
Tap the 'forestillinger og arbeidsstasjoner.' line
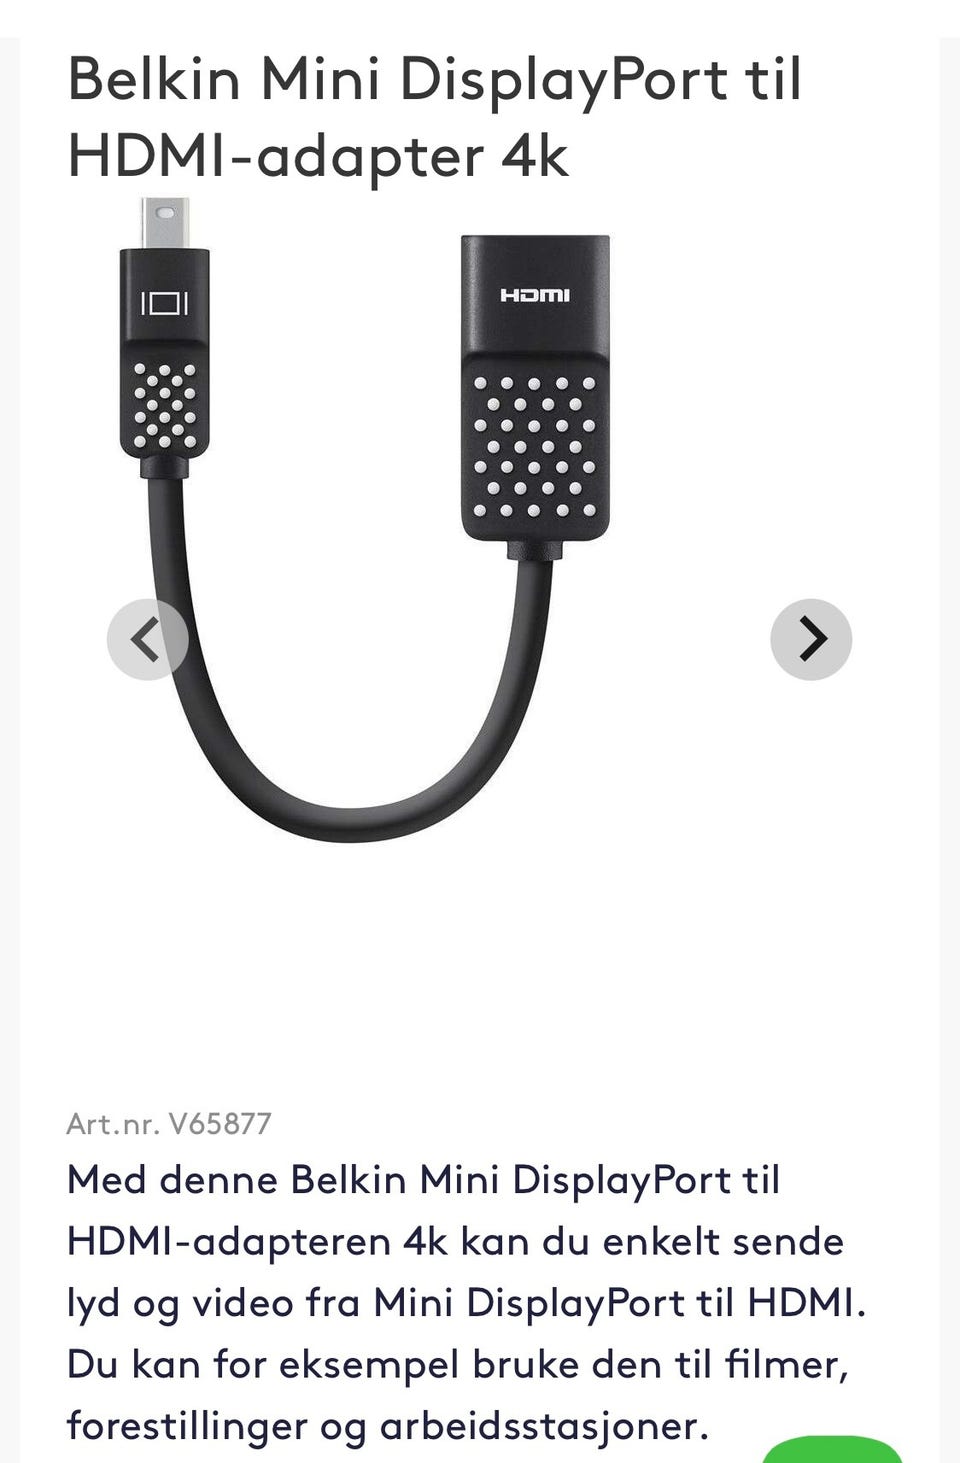[x=388, y=1426]
